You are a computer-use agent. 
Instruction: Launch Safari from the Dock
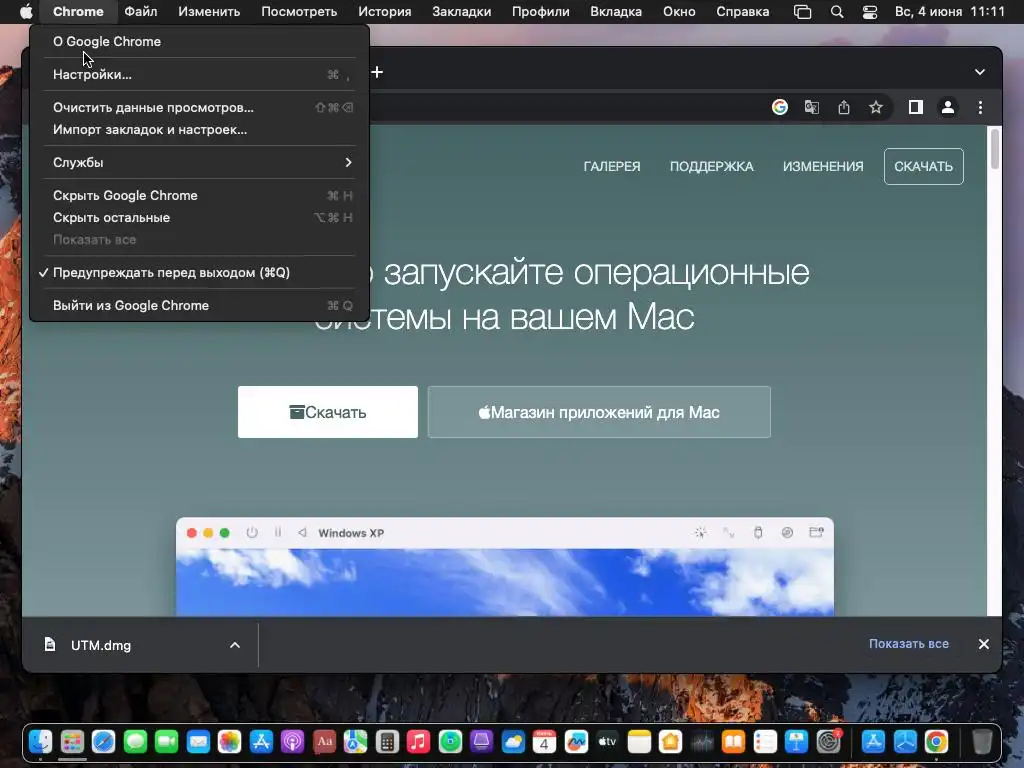click(103, 742)
